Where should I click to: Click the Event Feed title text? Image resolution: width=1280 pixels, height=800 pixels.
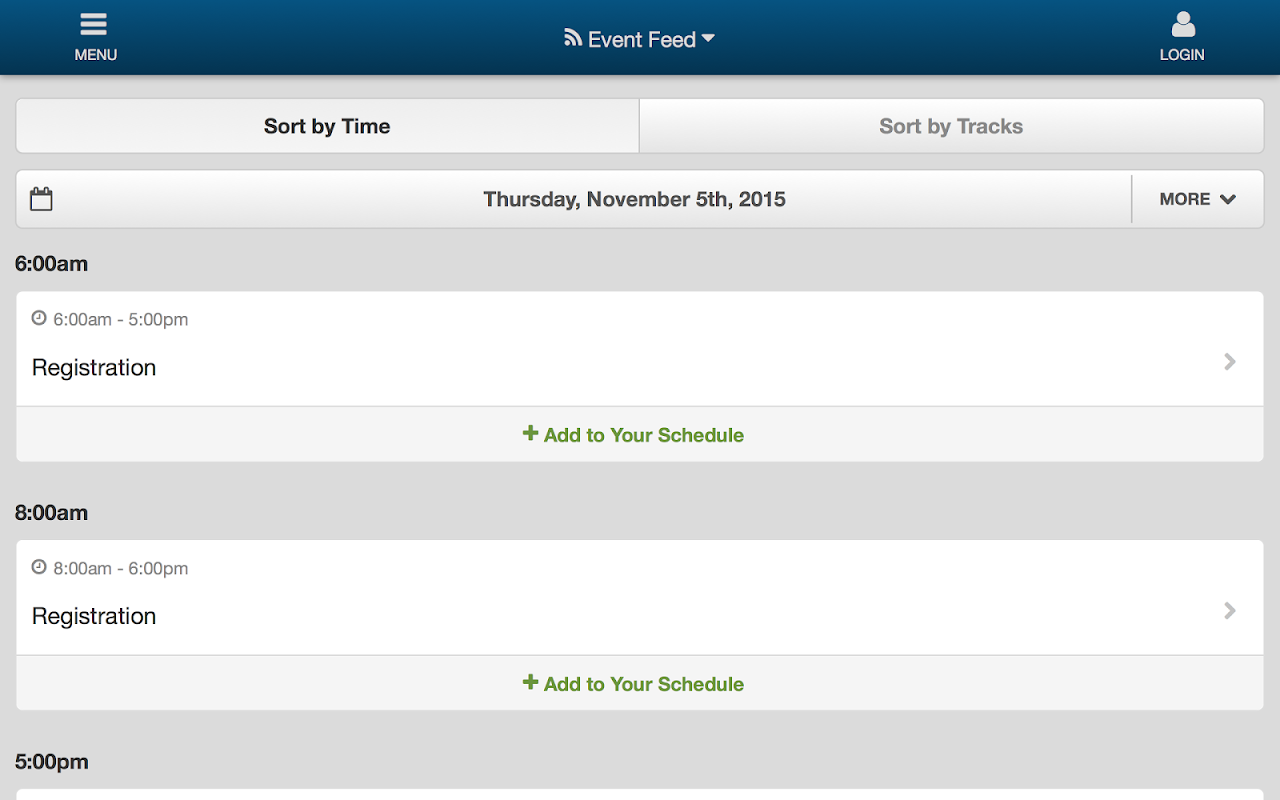pos(642,40)
